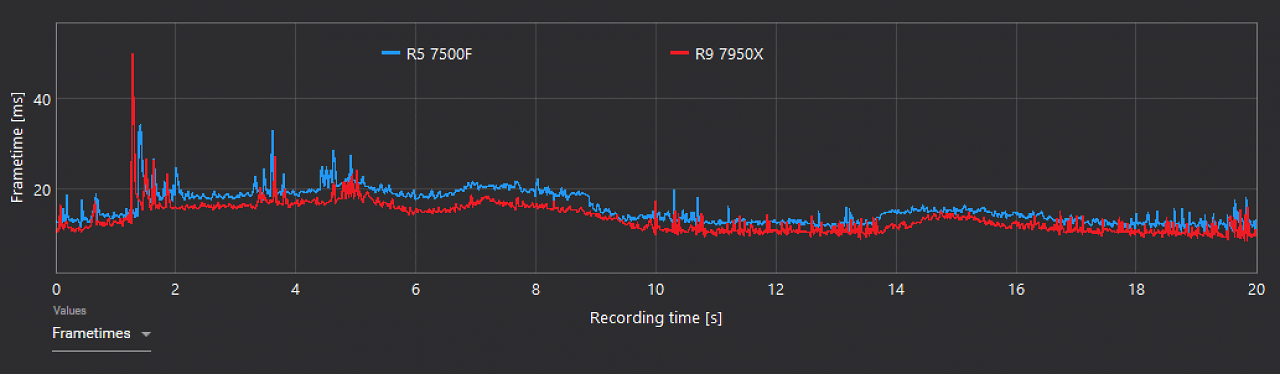This screenshot has width=1280, height=374.
Task: Click the "Values" label above the dropdown
Action: tap(69, 311)
